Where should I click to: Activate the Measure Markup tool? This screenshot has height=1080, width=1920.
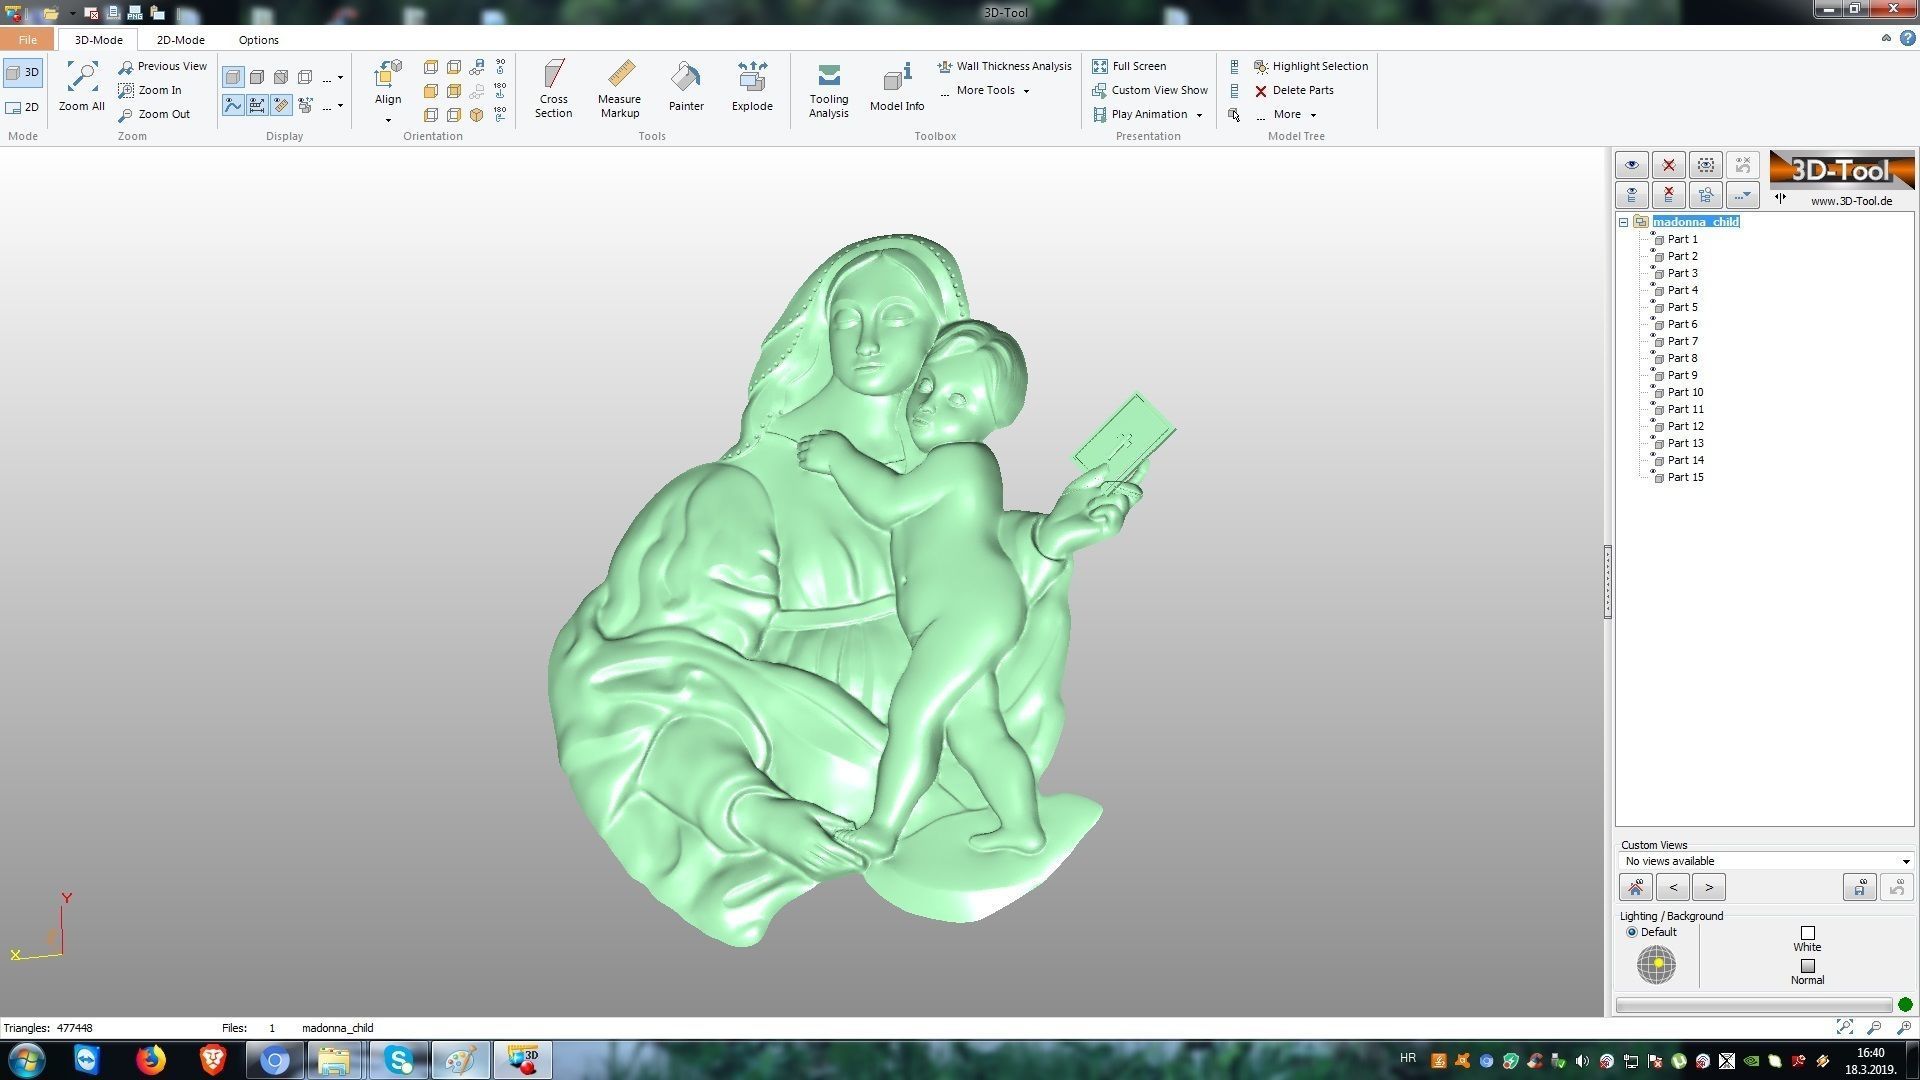coord(619,89)
